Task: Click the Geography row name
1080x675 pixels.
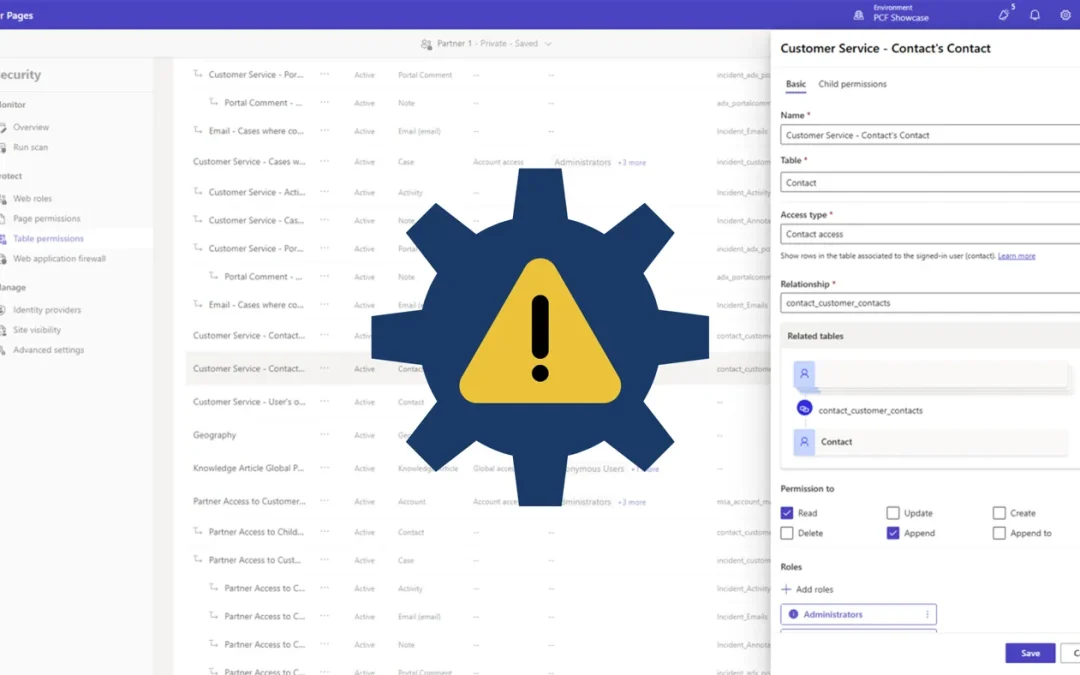Action: tap(214, 435)
